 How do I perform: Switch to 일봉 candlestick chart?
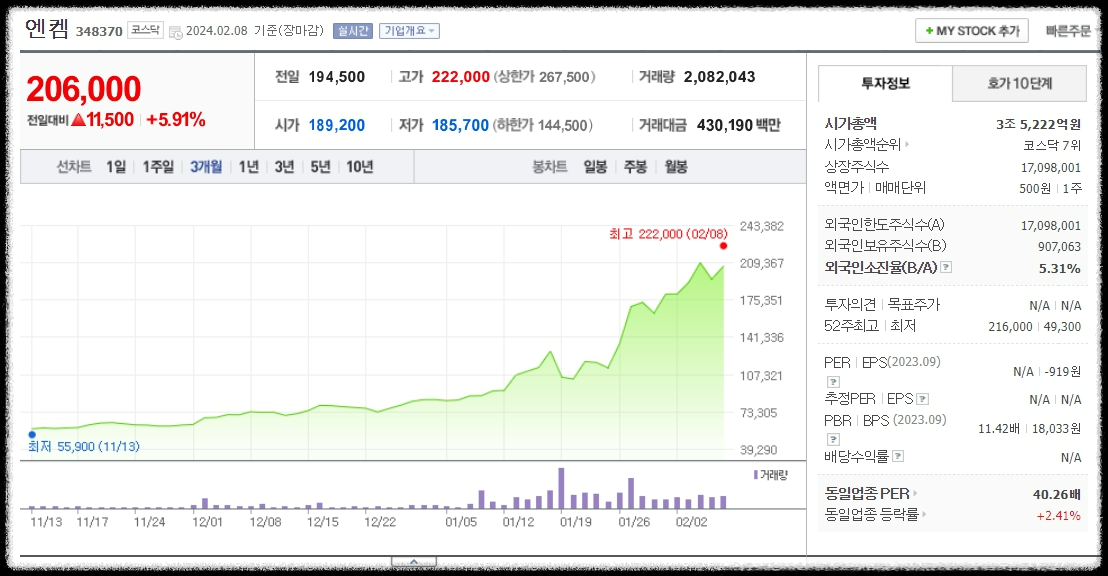tap(595, 167)
